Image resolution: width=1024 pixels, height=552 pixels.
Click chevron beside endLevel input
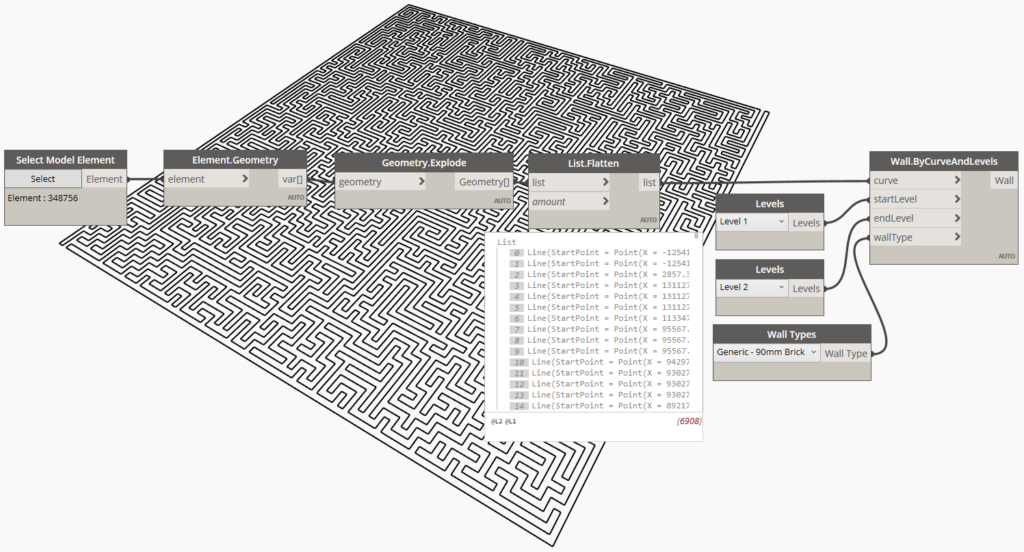click(x=957, y=218)
